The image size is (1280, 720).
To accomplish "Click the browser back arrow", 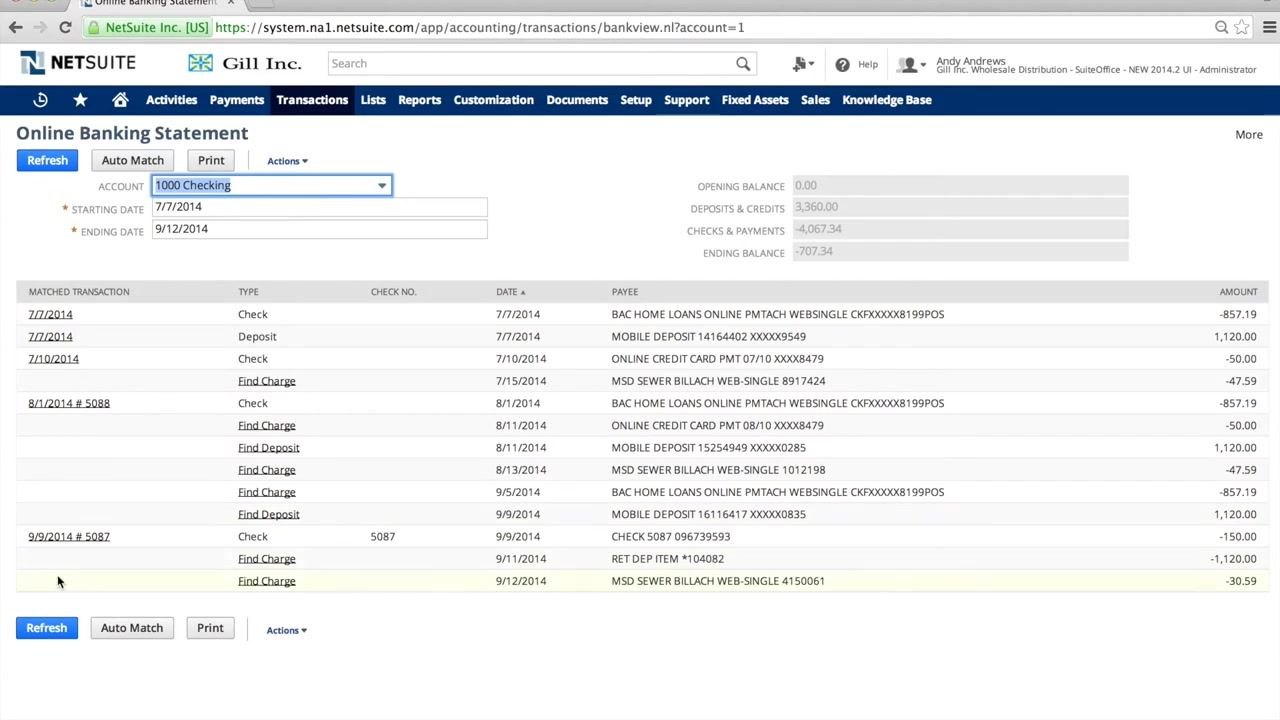I will 15,27.
